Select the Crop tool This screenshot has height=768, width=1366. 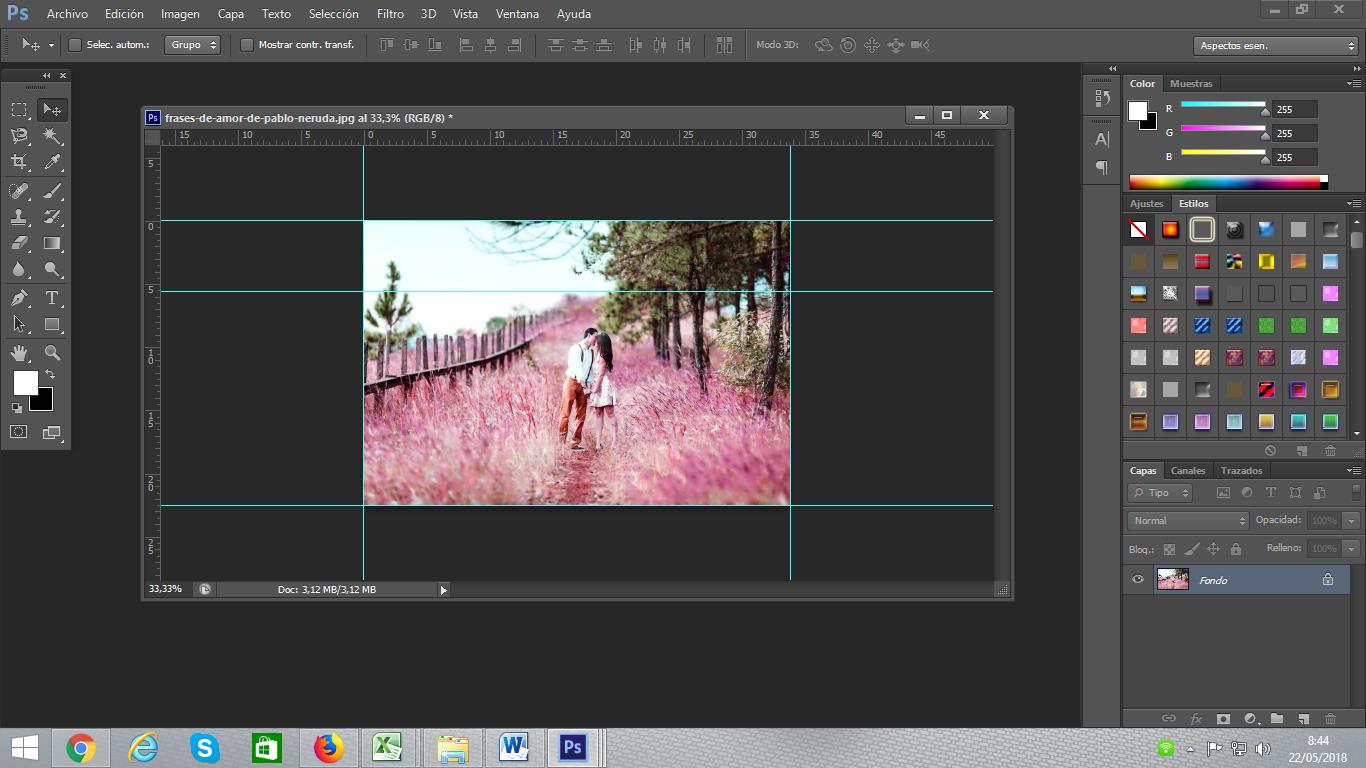(x=19, y=162)
